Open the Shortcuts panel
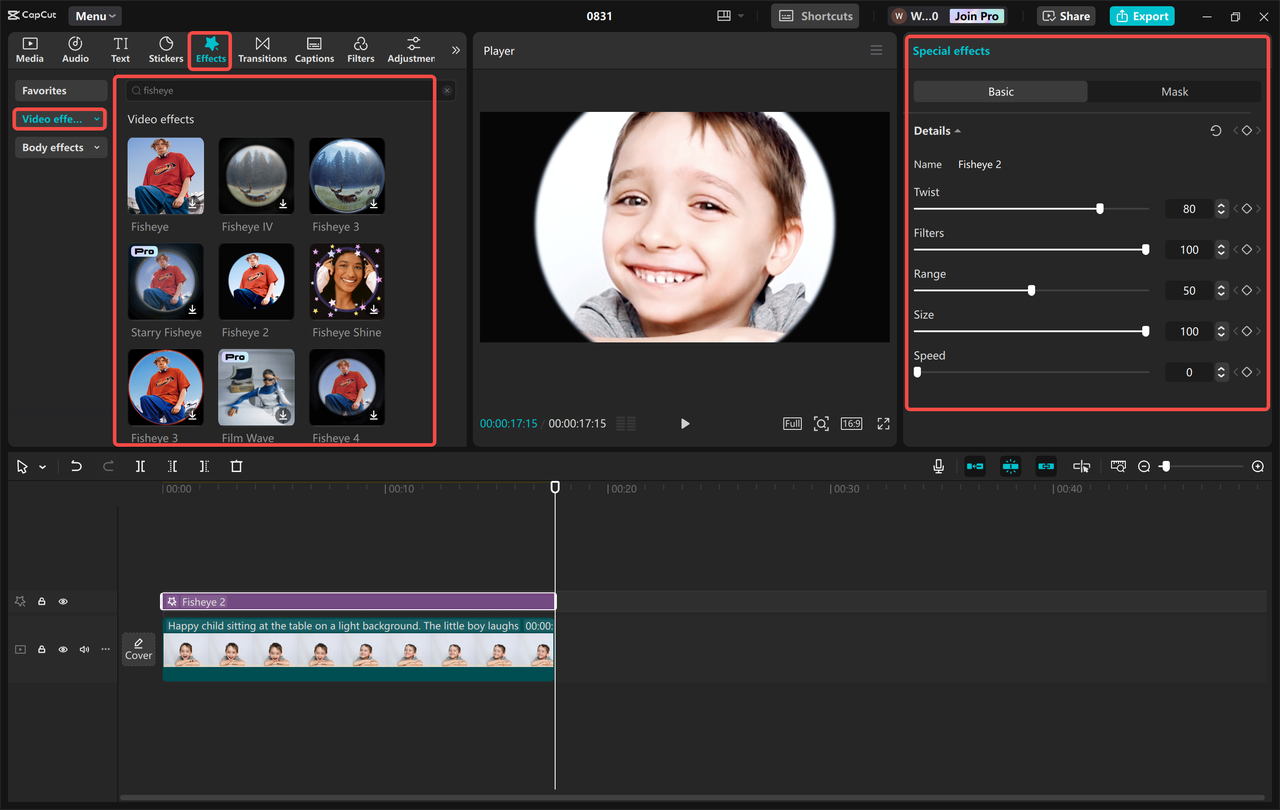Image resolution: width=1280 pixels, height=810 pixels. (815, 16)
